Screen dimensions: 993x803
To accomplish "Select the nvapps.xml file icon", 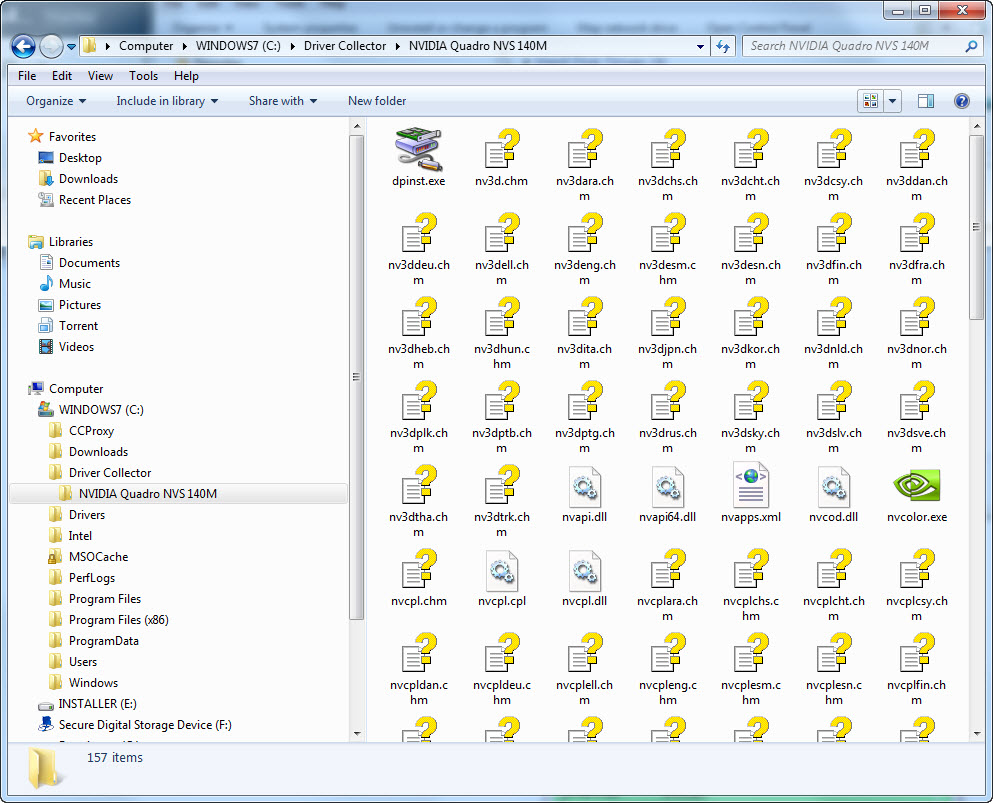I will click(x=750, y=486).
